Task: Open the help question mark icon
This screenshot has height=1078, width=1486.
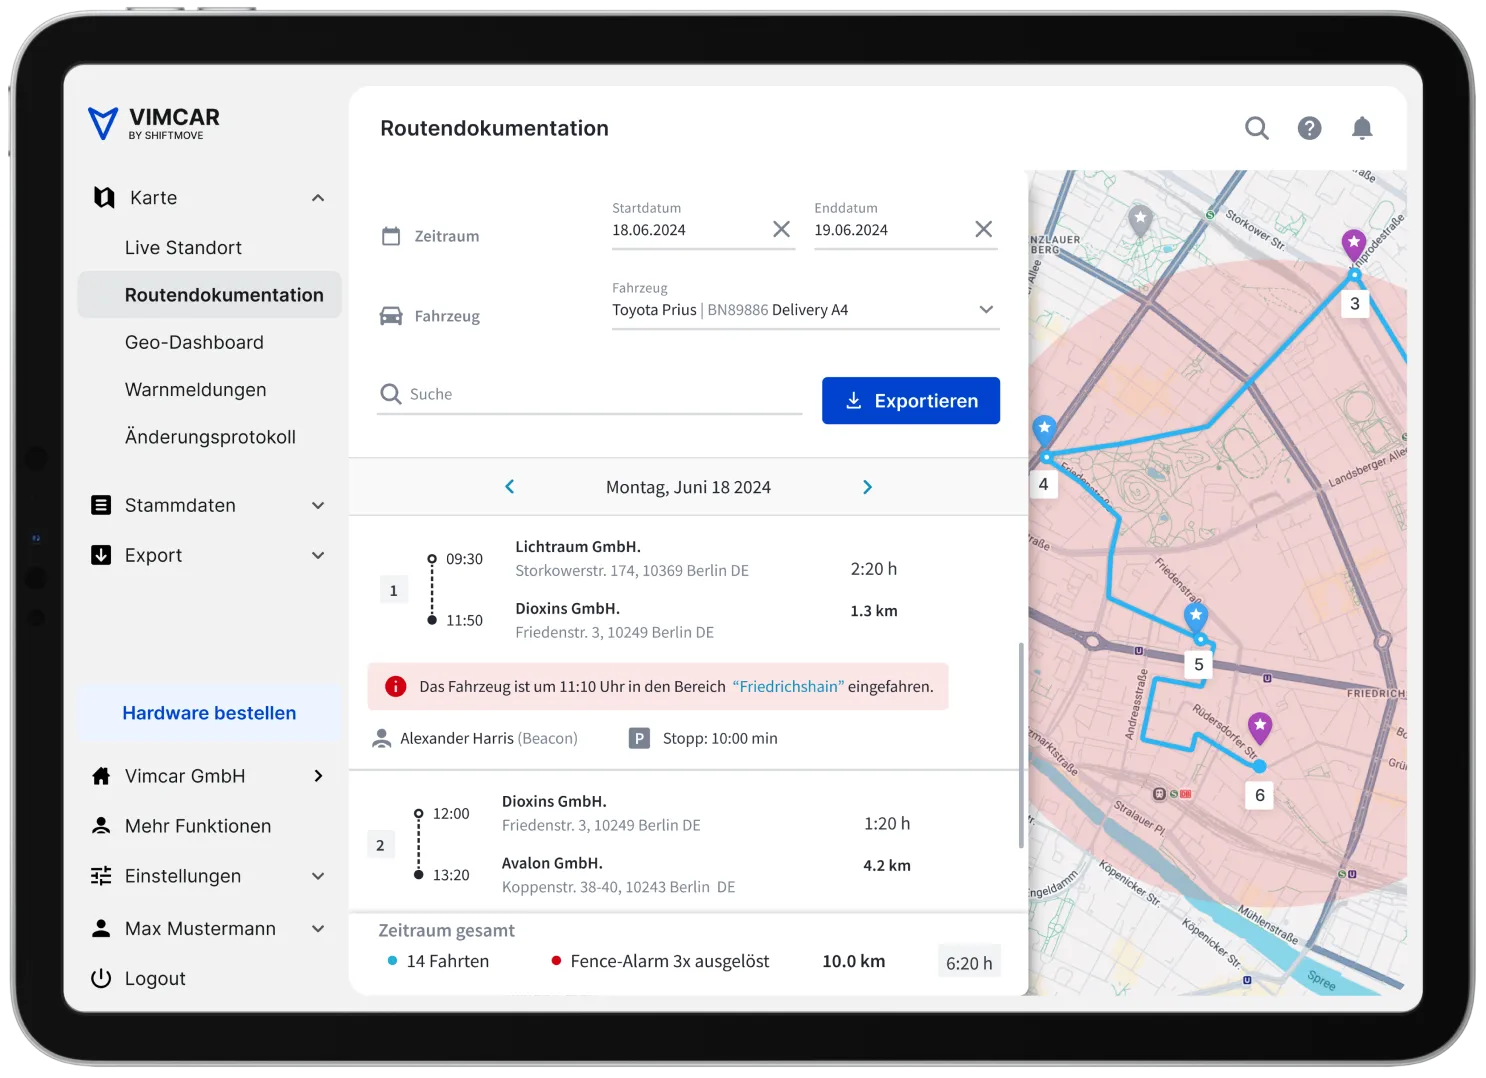Action: tap(1309, 128)
